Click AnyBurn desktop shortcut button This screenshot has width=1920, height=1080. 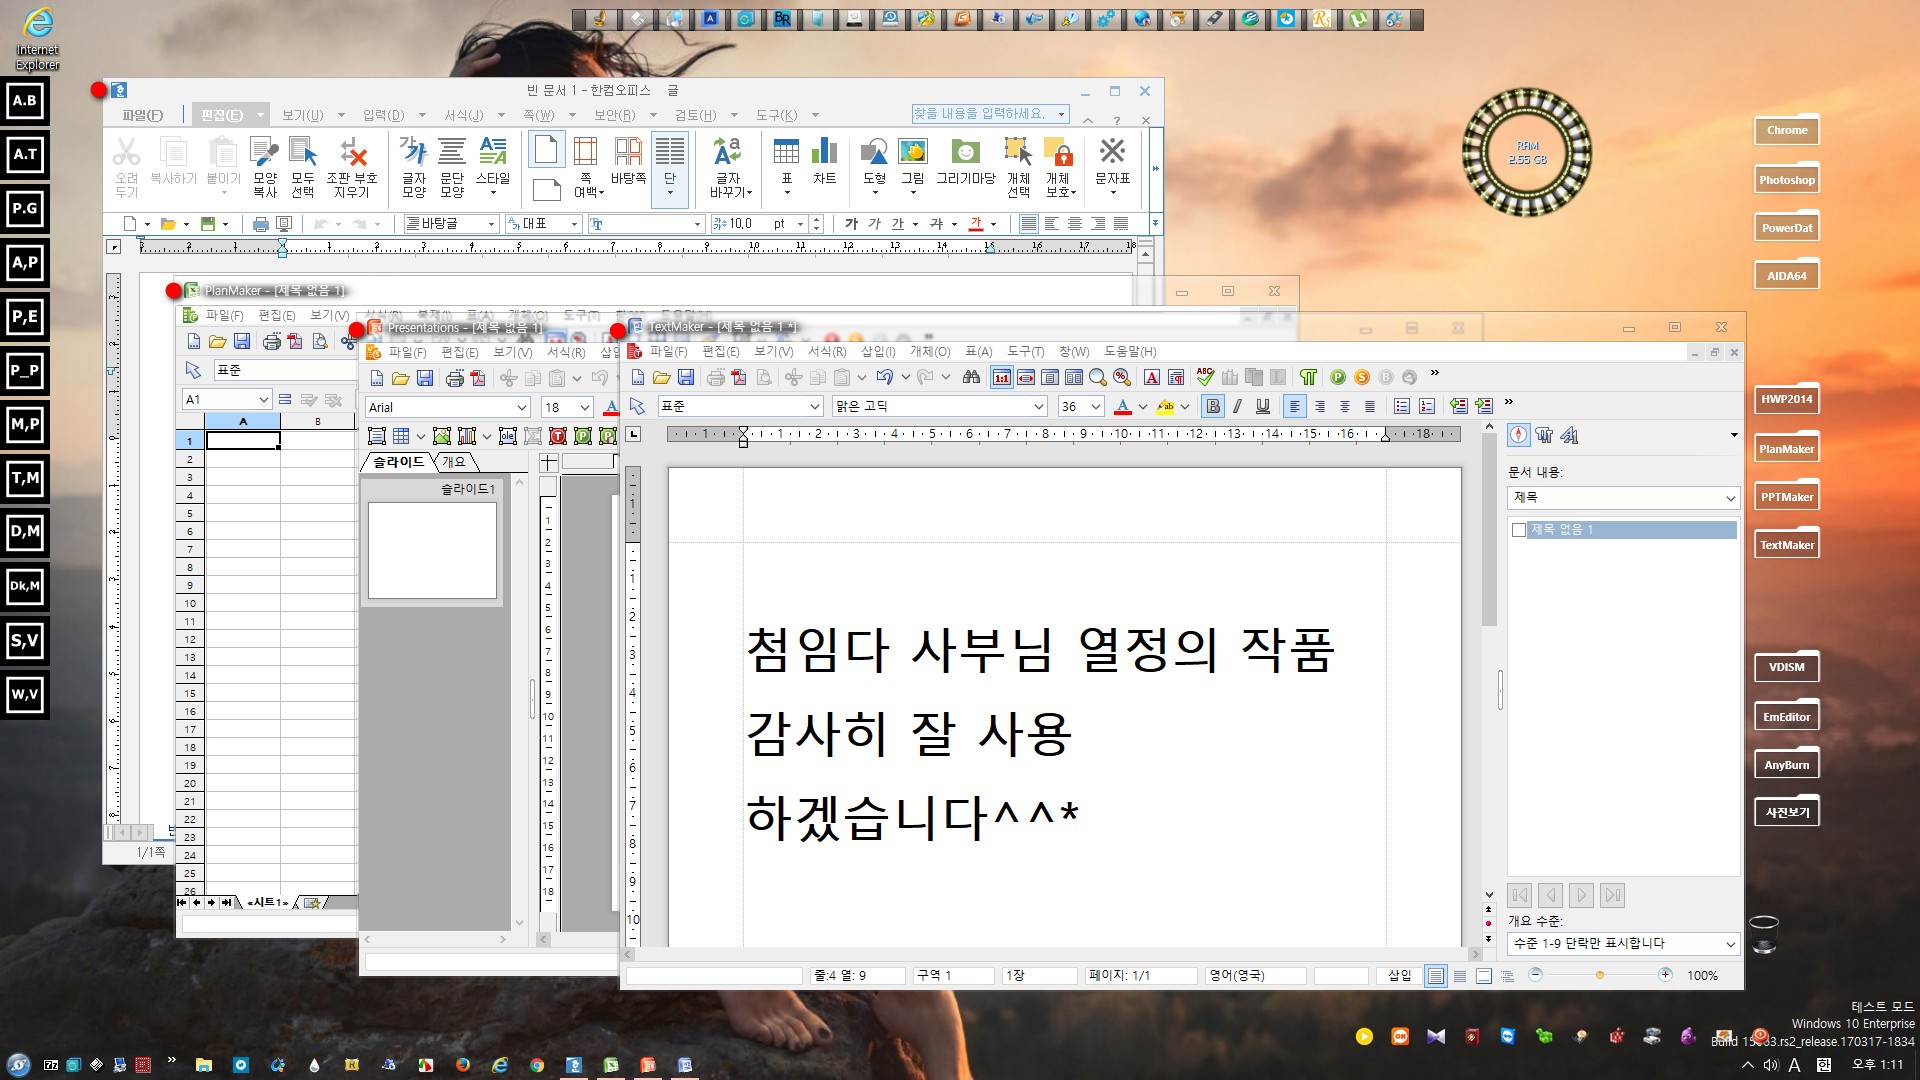(x=1787, y=765)
